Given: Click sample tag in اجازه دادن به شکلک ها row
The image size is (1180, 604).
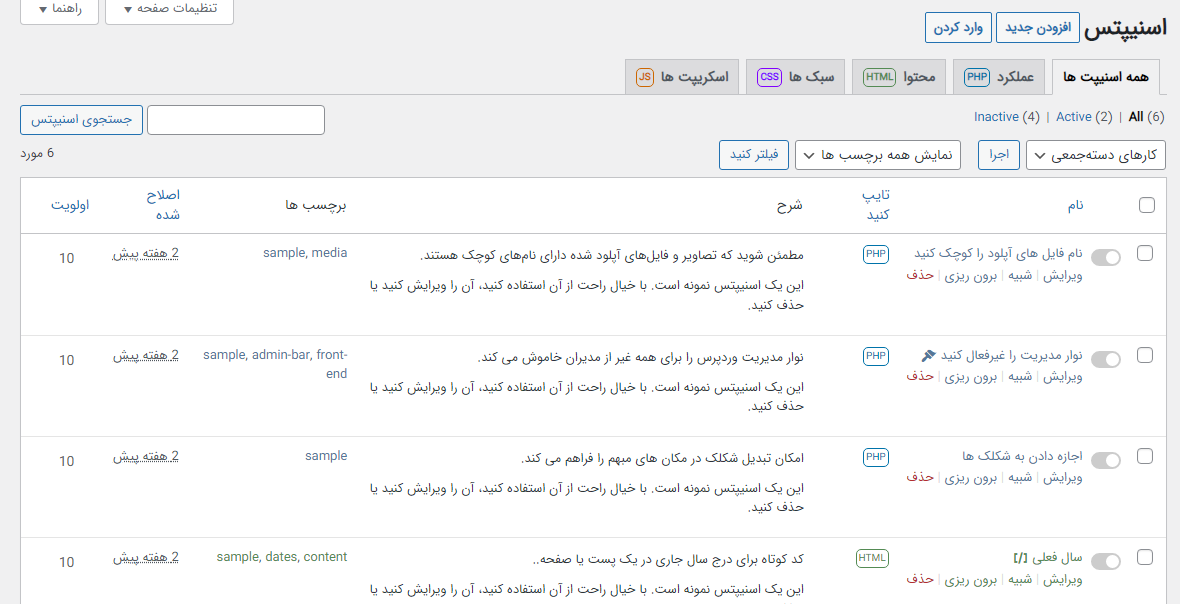Looking at the screenshot, I should click(x=326, y=456).
